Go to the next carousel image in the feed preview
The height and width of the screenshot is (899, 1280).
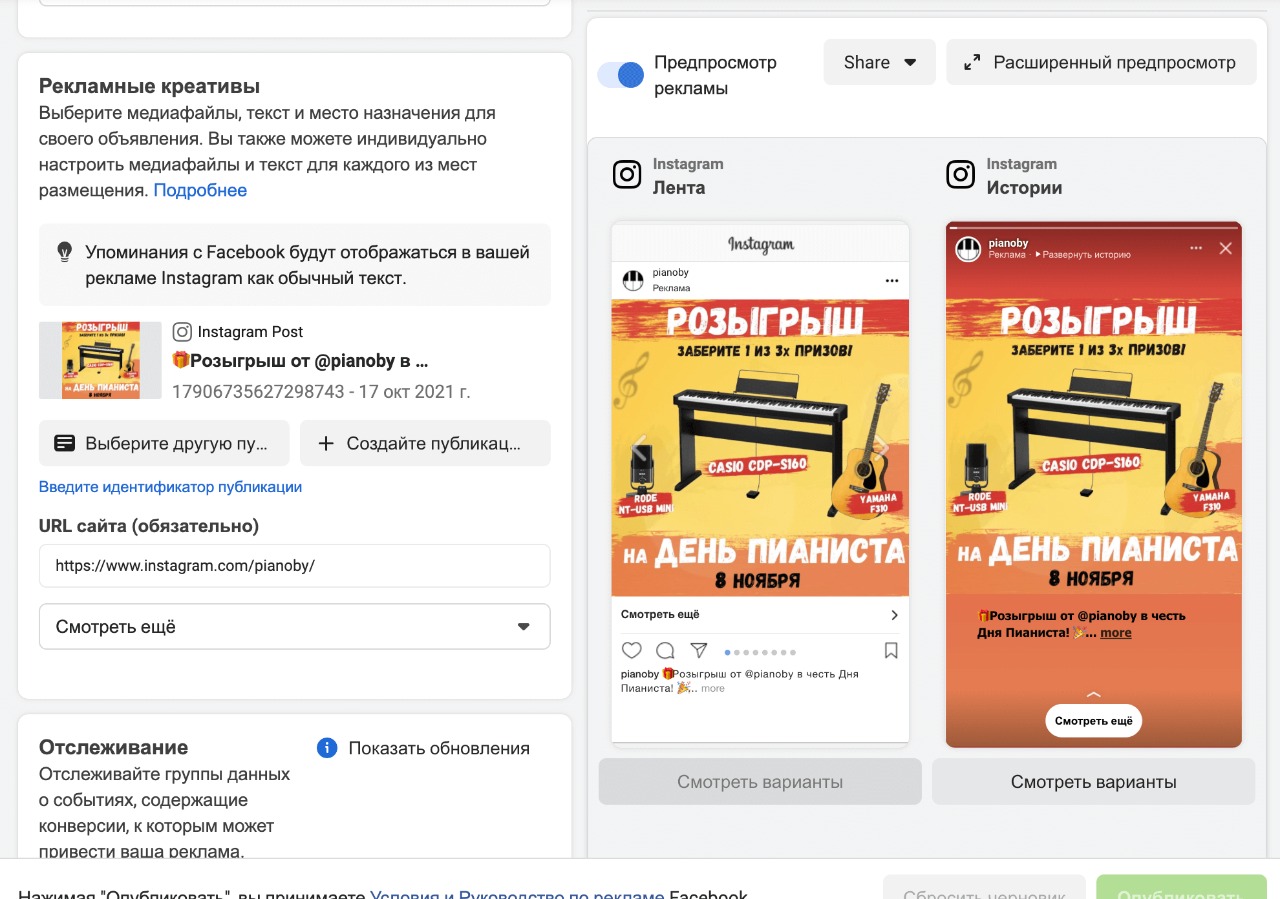tap(881, 446)
